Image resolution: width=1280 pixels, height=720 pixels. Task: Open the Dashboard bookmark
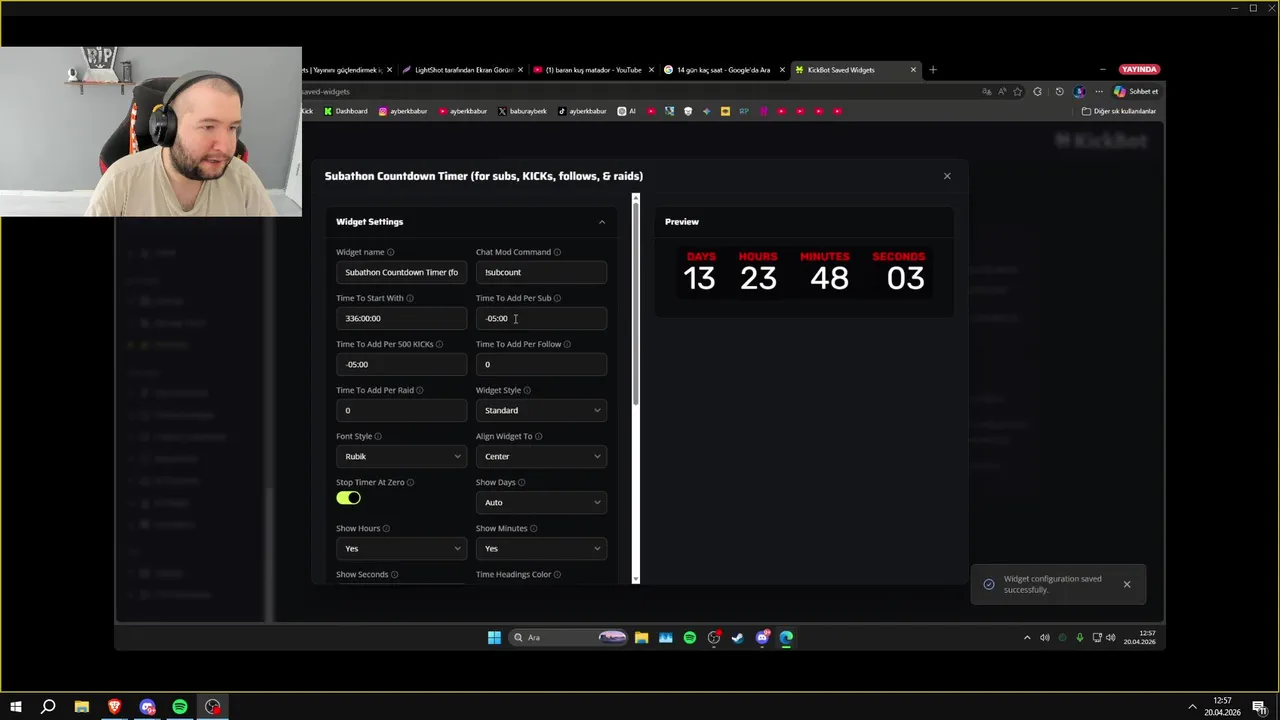[x=346, y=111]
